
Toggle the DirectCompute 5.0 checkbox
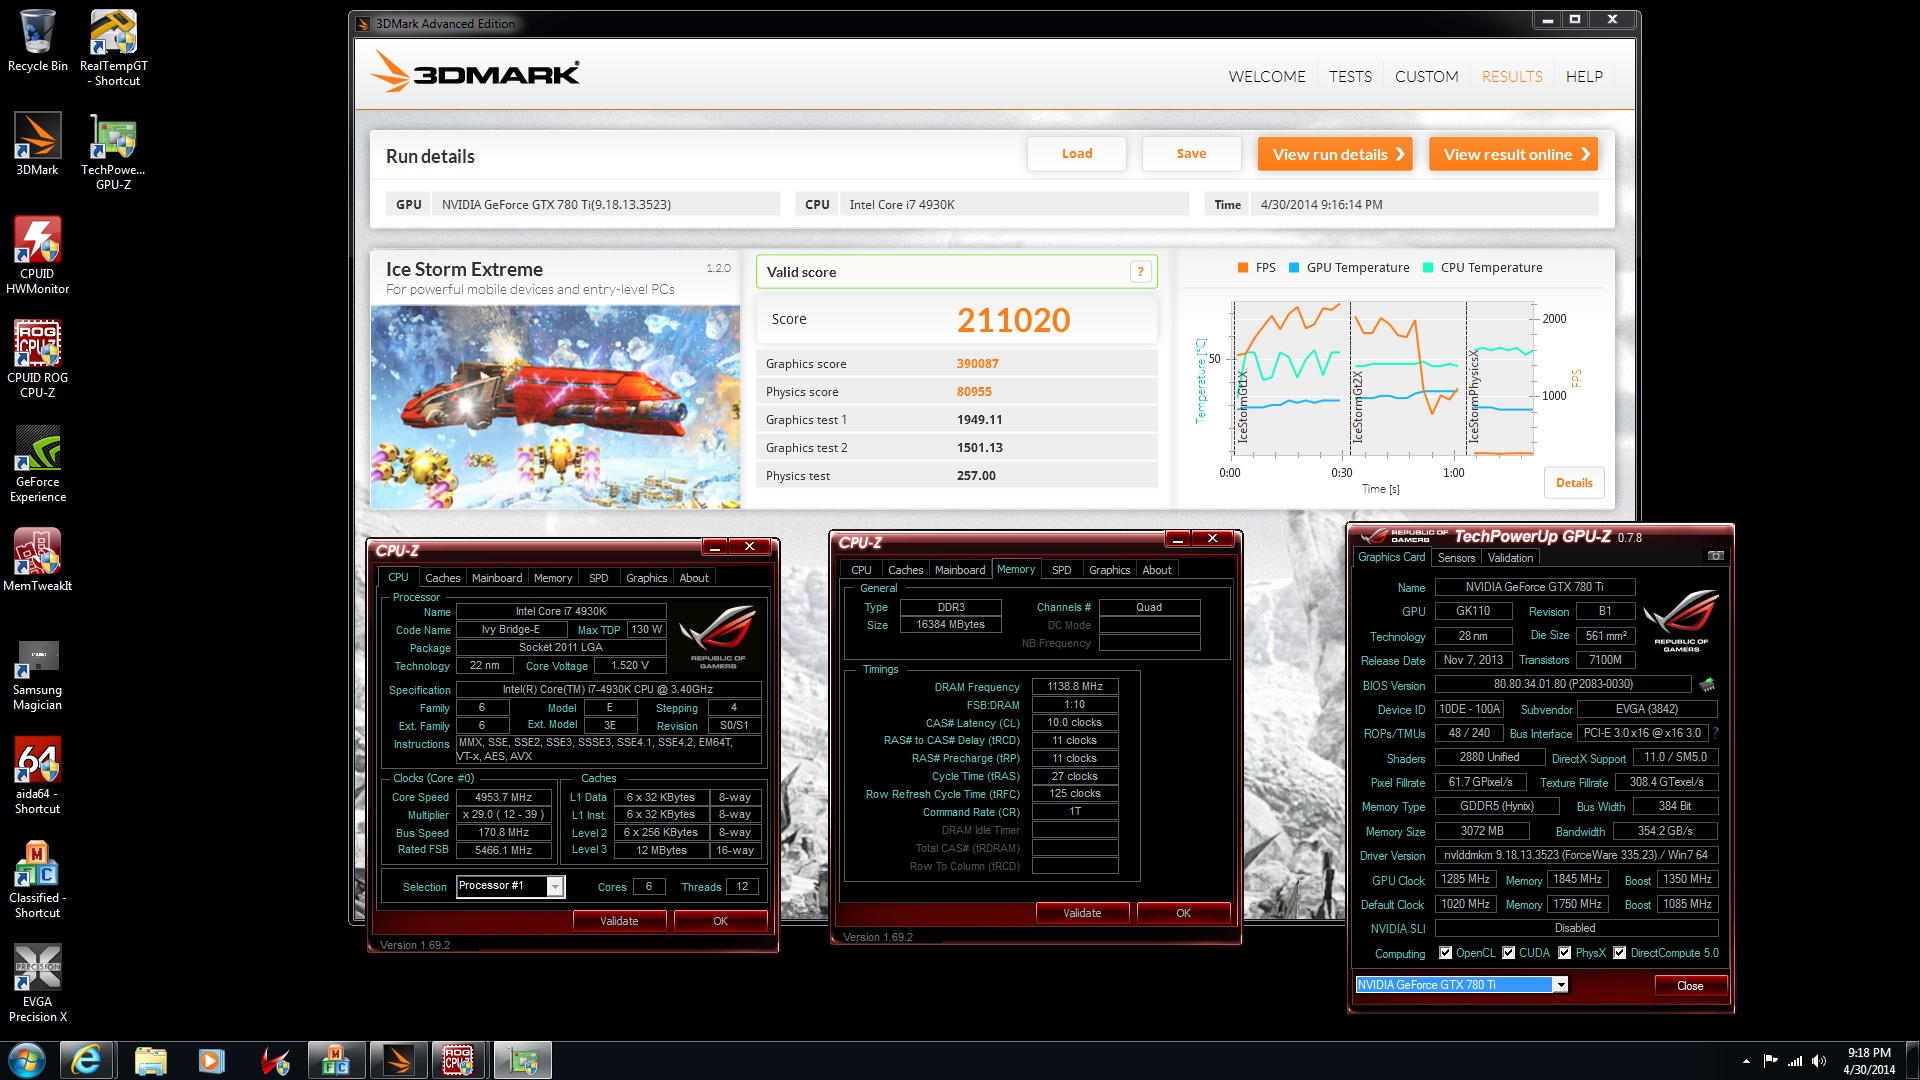[1619, 953]
